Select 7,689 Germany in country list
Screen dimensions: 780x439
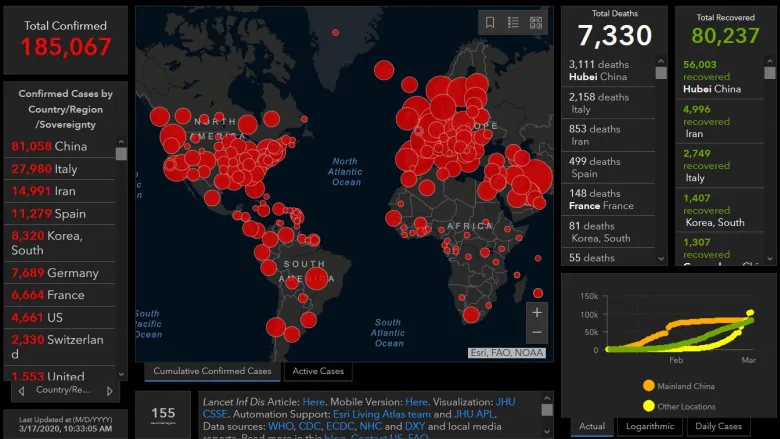(60, 273)
